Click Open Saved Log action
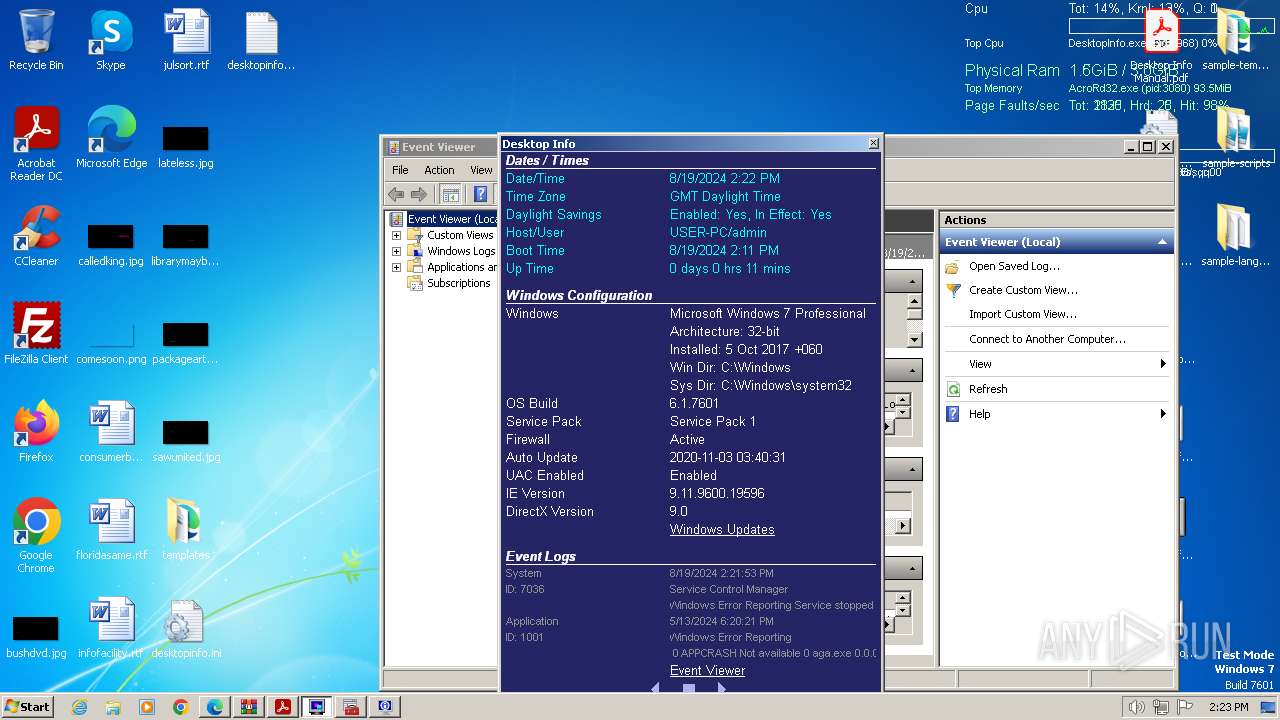The image size is (1280, 720). [1014, 267]
